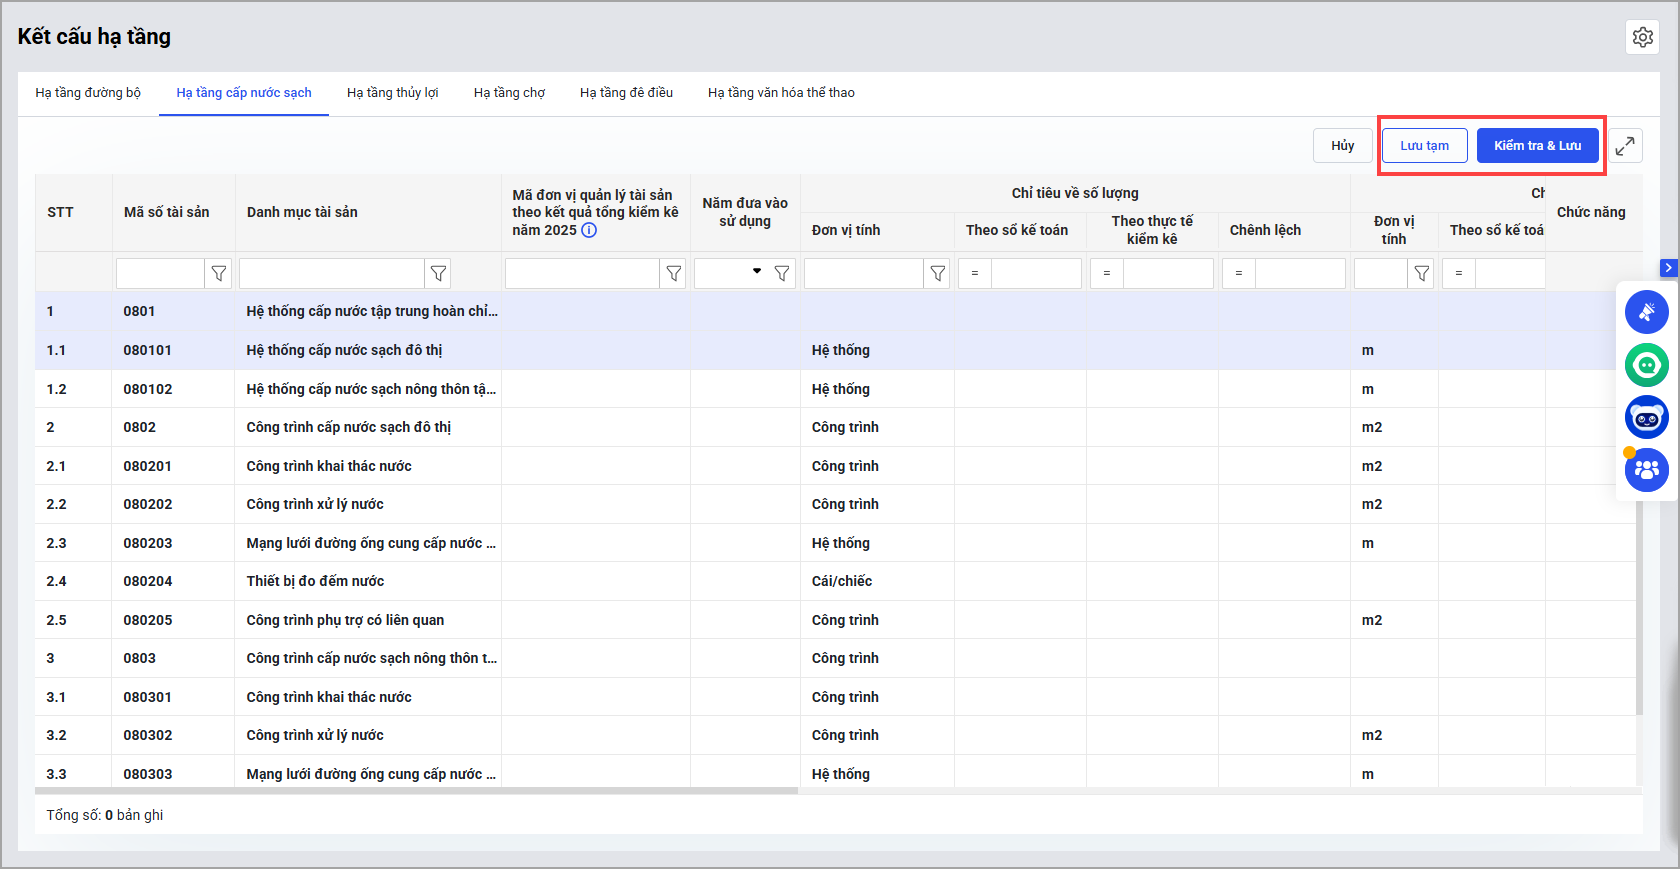Click the filter icon for Danh mục tài sản
Screen dimensions: 1680x869
point(438,273)
